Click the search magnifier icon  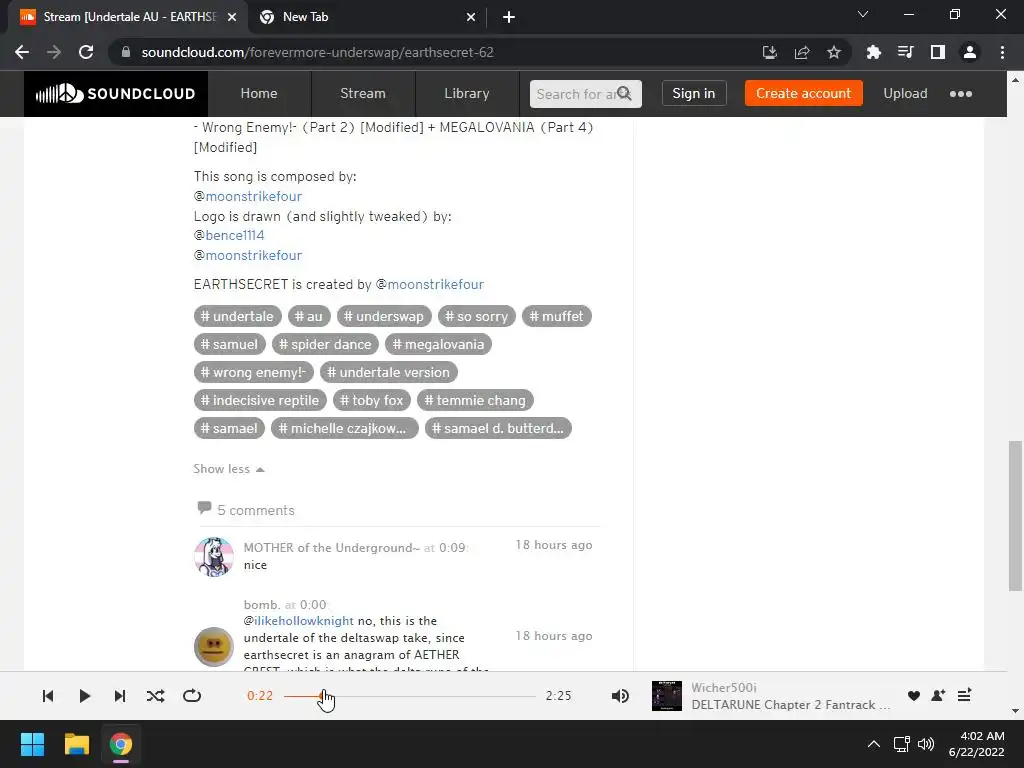pyautogui.click(x=624, y=93)
